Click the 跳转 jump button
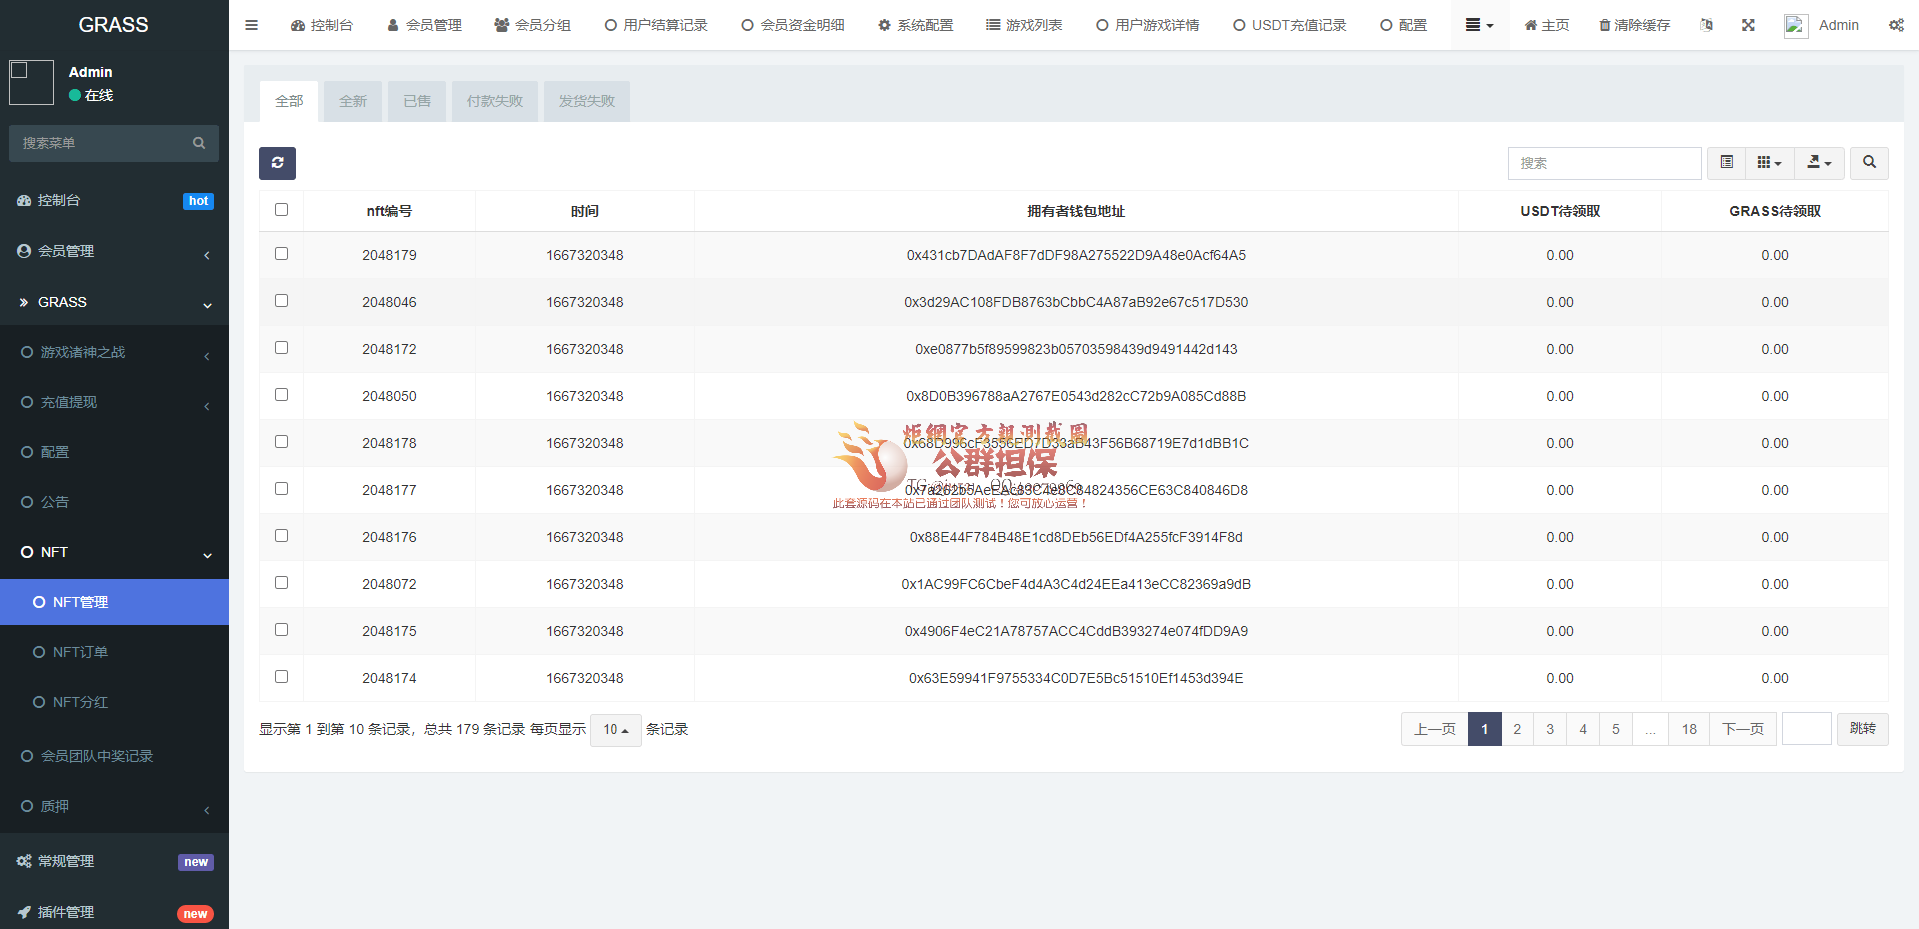 1862,729
